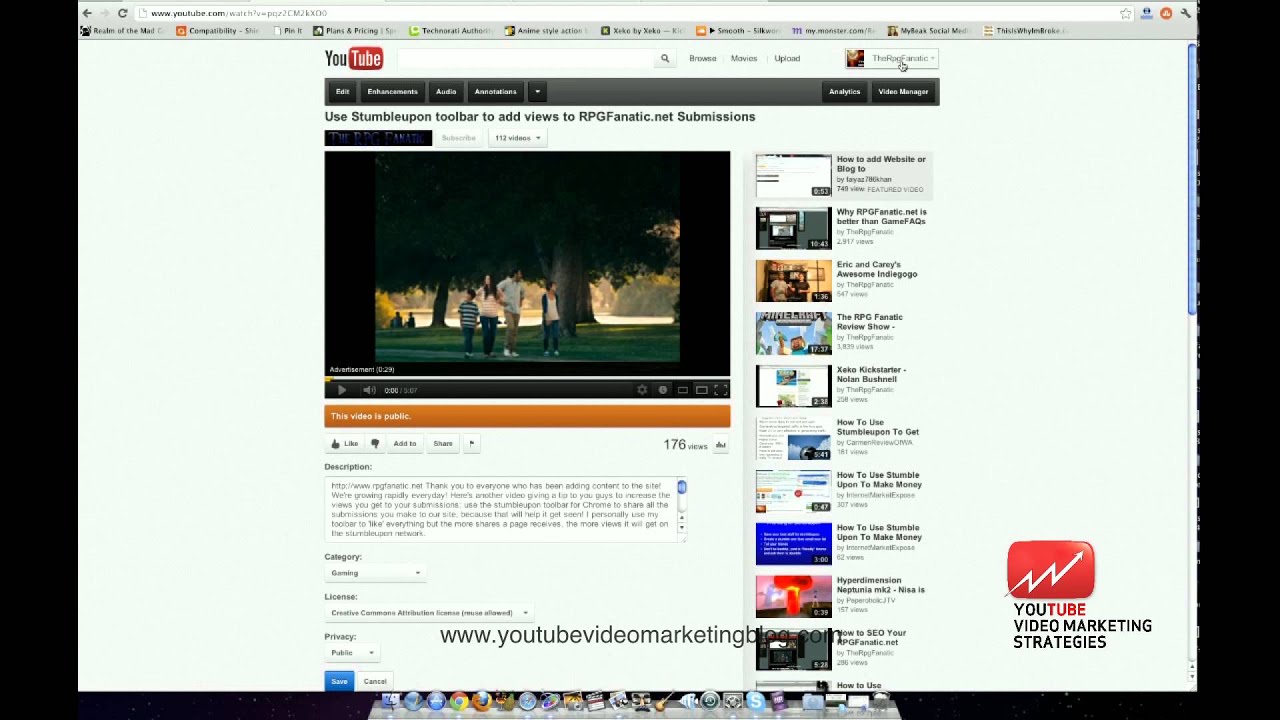
Task: Click the search magnifier button
Action: [665, 58]
